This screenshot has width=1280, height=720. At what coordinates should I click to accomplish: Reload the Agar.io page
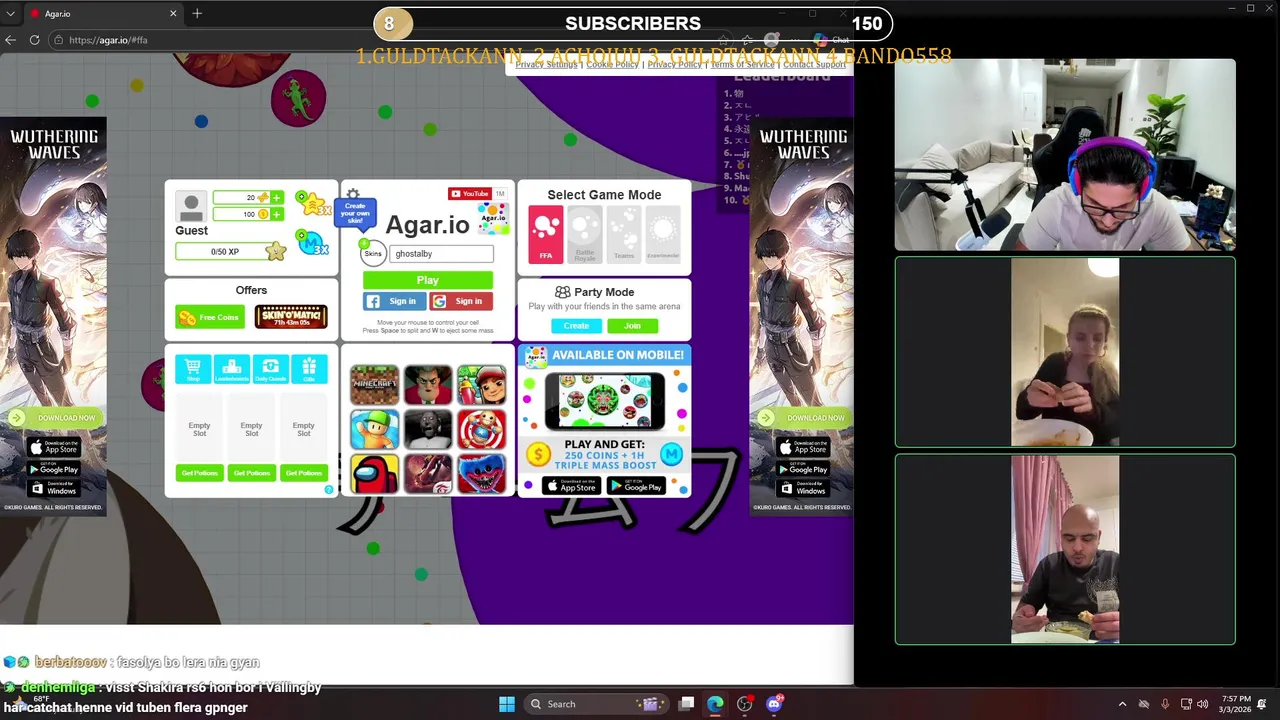(x=34, y=40)
